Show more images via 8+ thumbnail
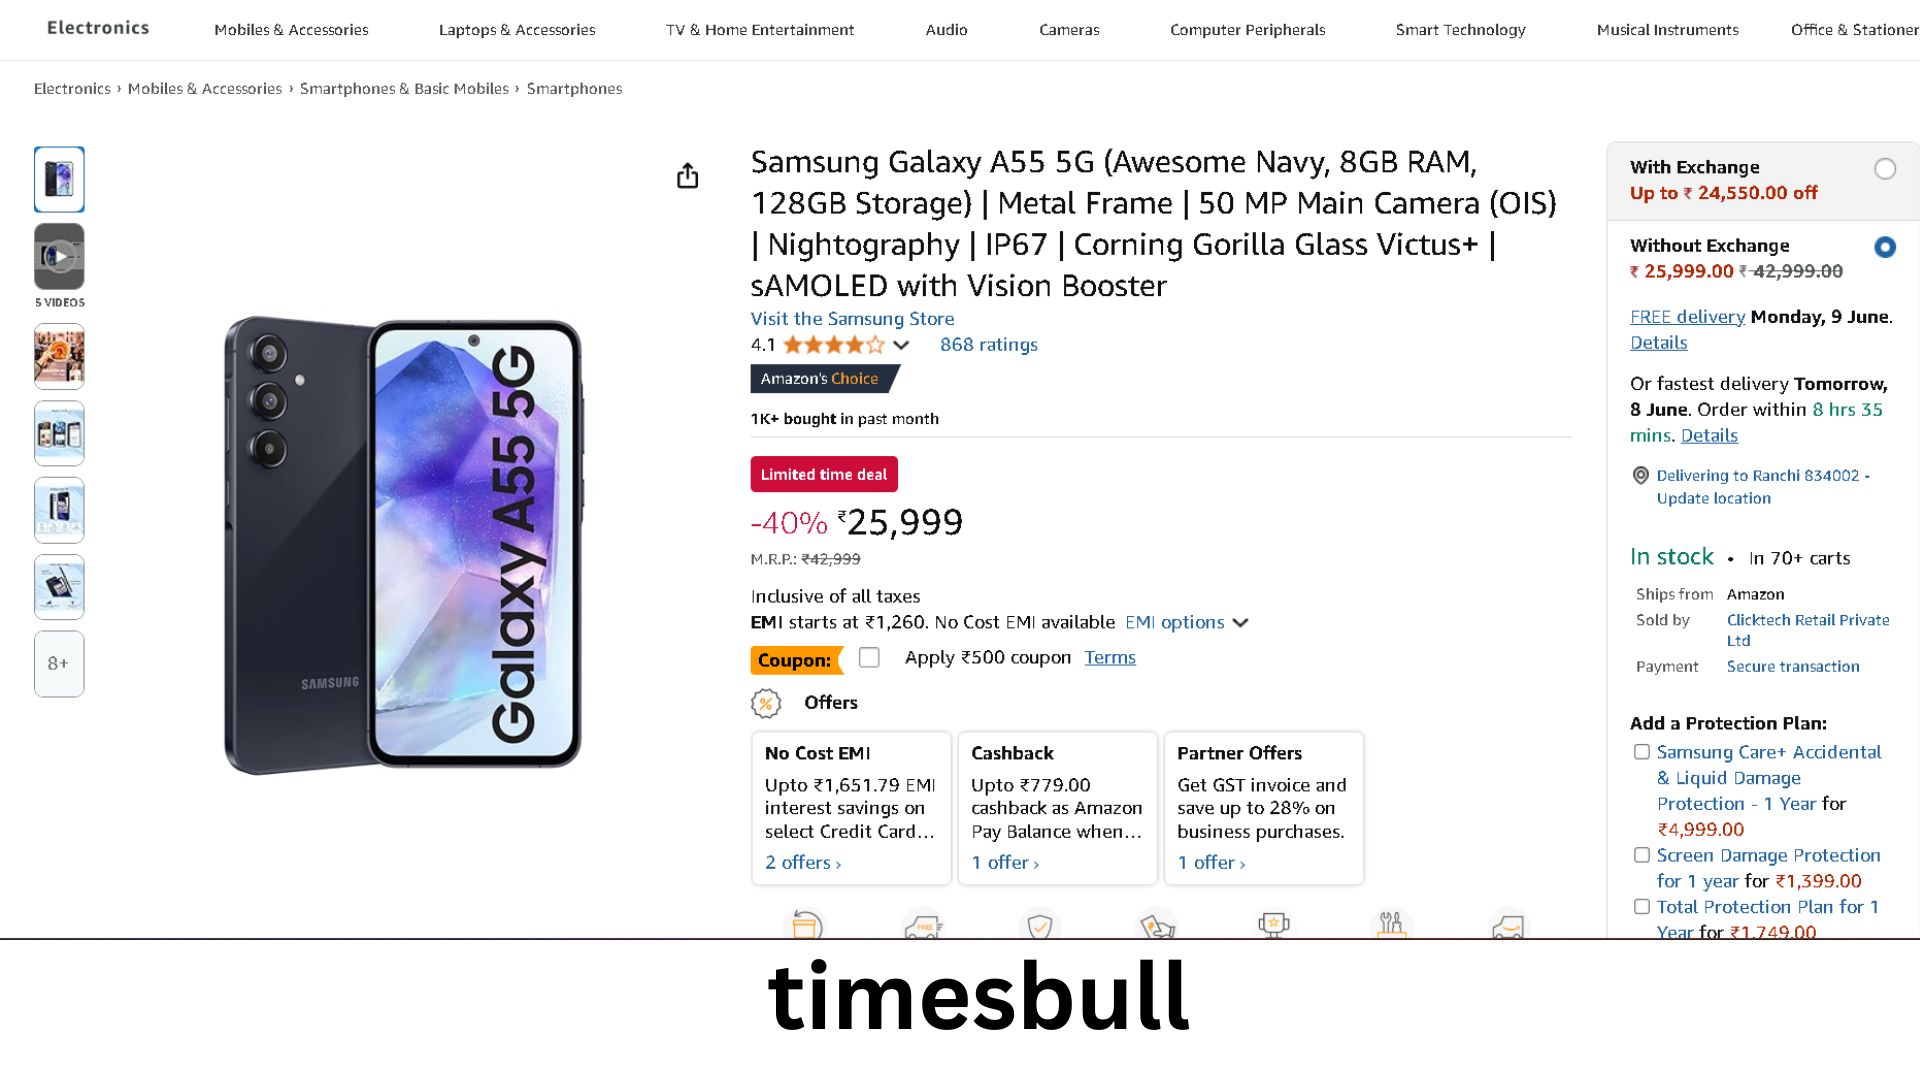This screenshot has width=1920, height=1080. pos(59,664)
